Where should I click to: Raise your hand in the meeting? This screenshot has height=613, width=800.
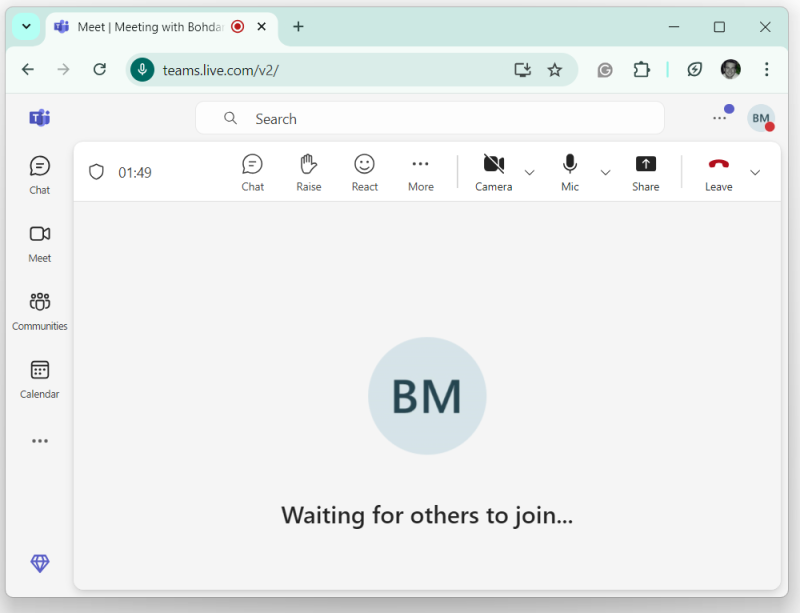coord(308,170)
